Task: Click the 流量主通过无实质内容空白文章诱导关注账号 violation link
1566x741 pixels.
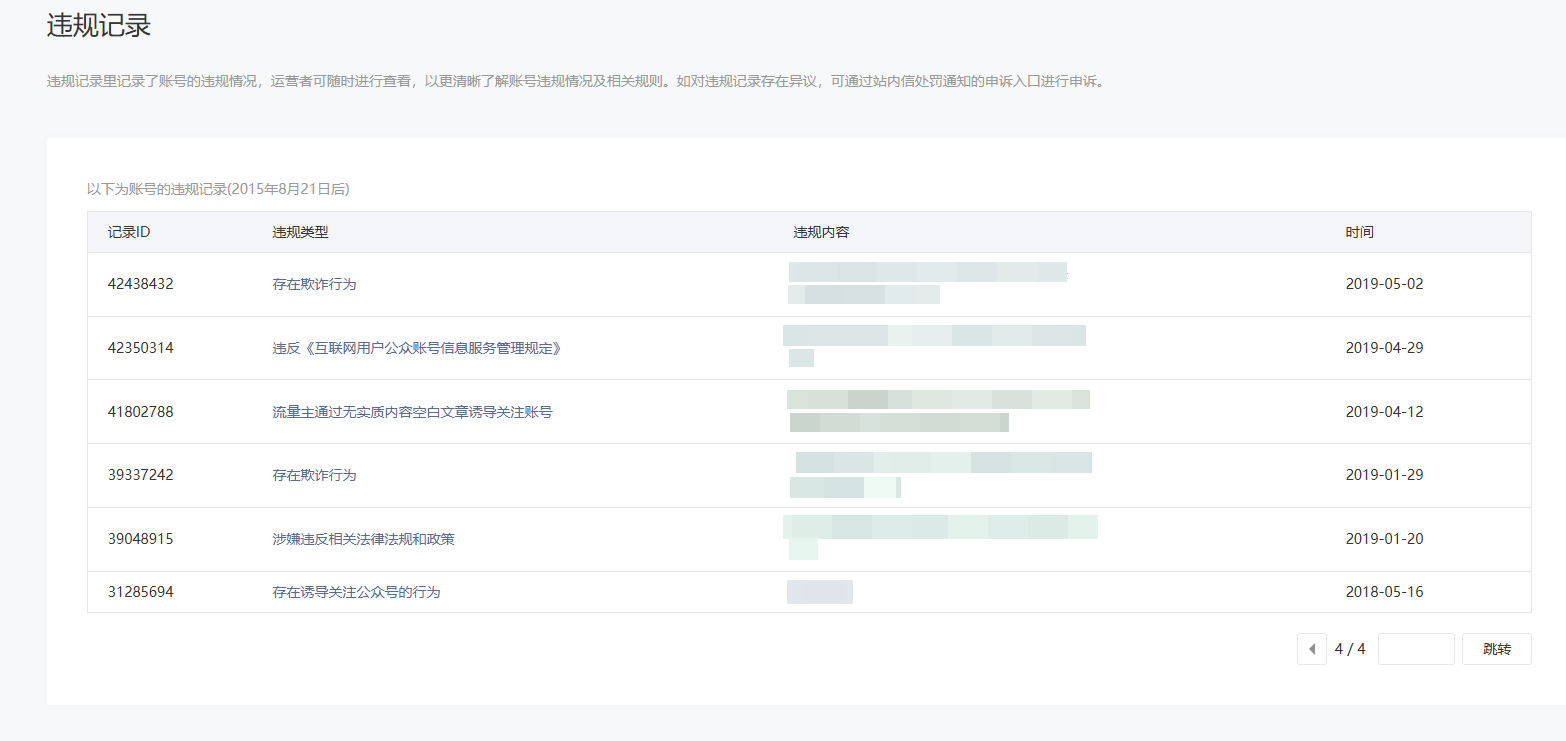Action: [412, 412]
